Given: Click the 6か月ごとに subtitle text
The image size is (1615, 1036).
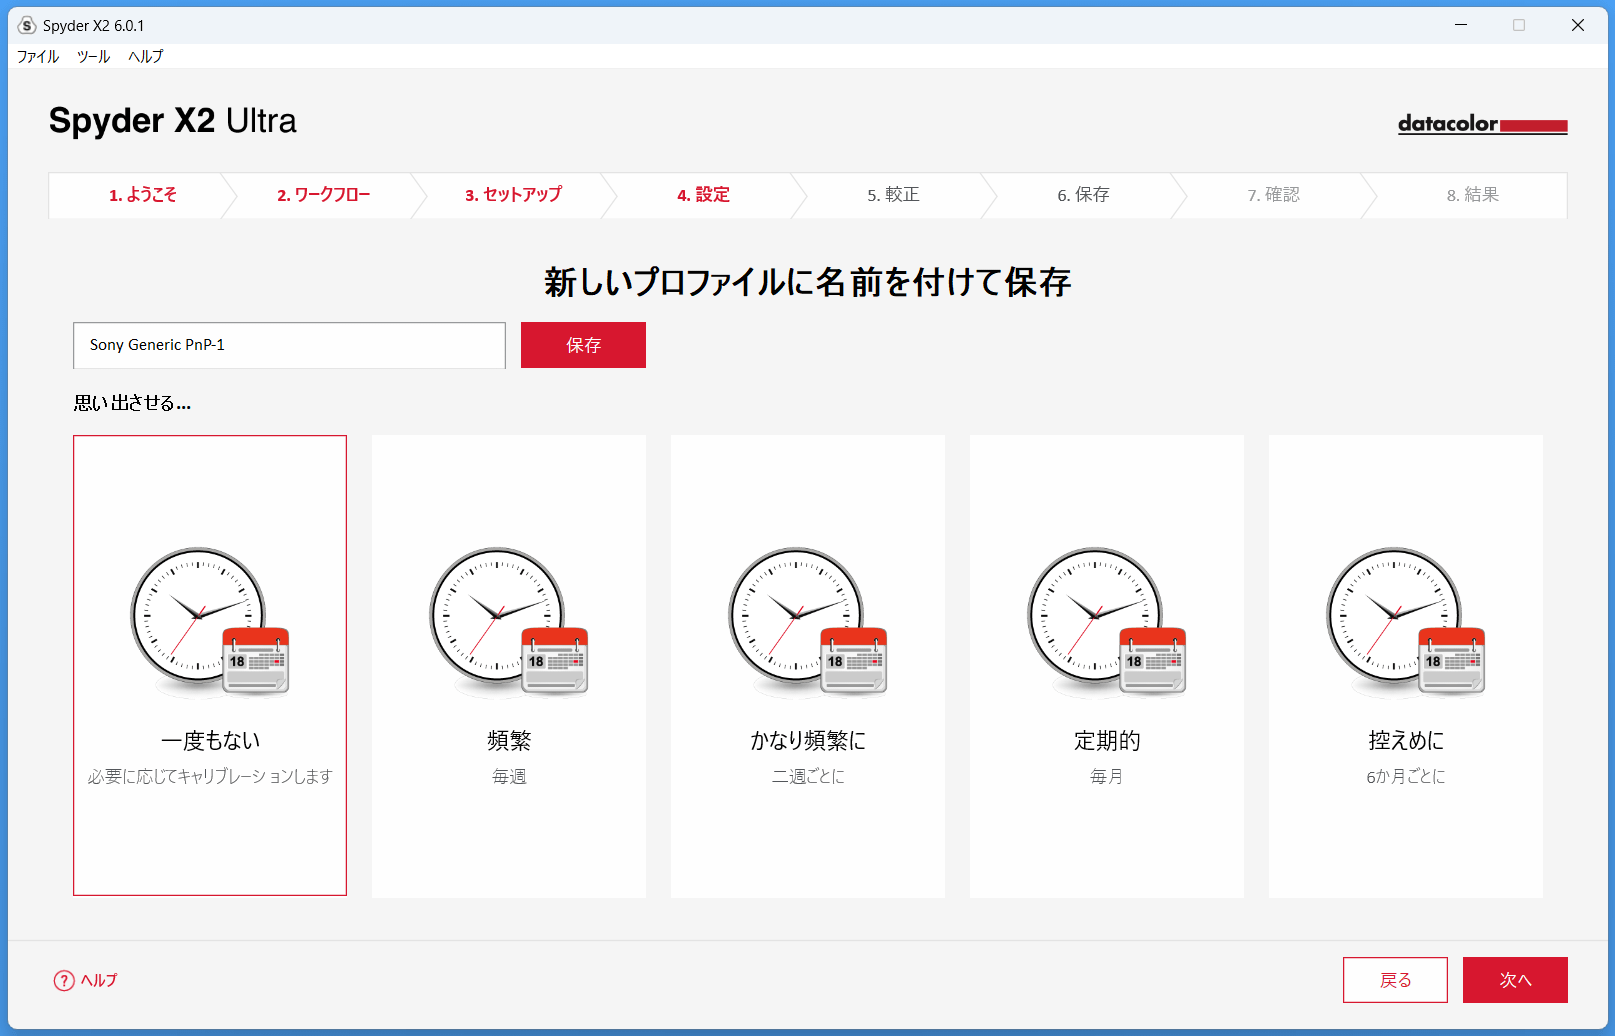Looking at the screenshot, I should [x=1406, y=777].
